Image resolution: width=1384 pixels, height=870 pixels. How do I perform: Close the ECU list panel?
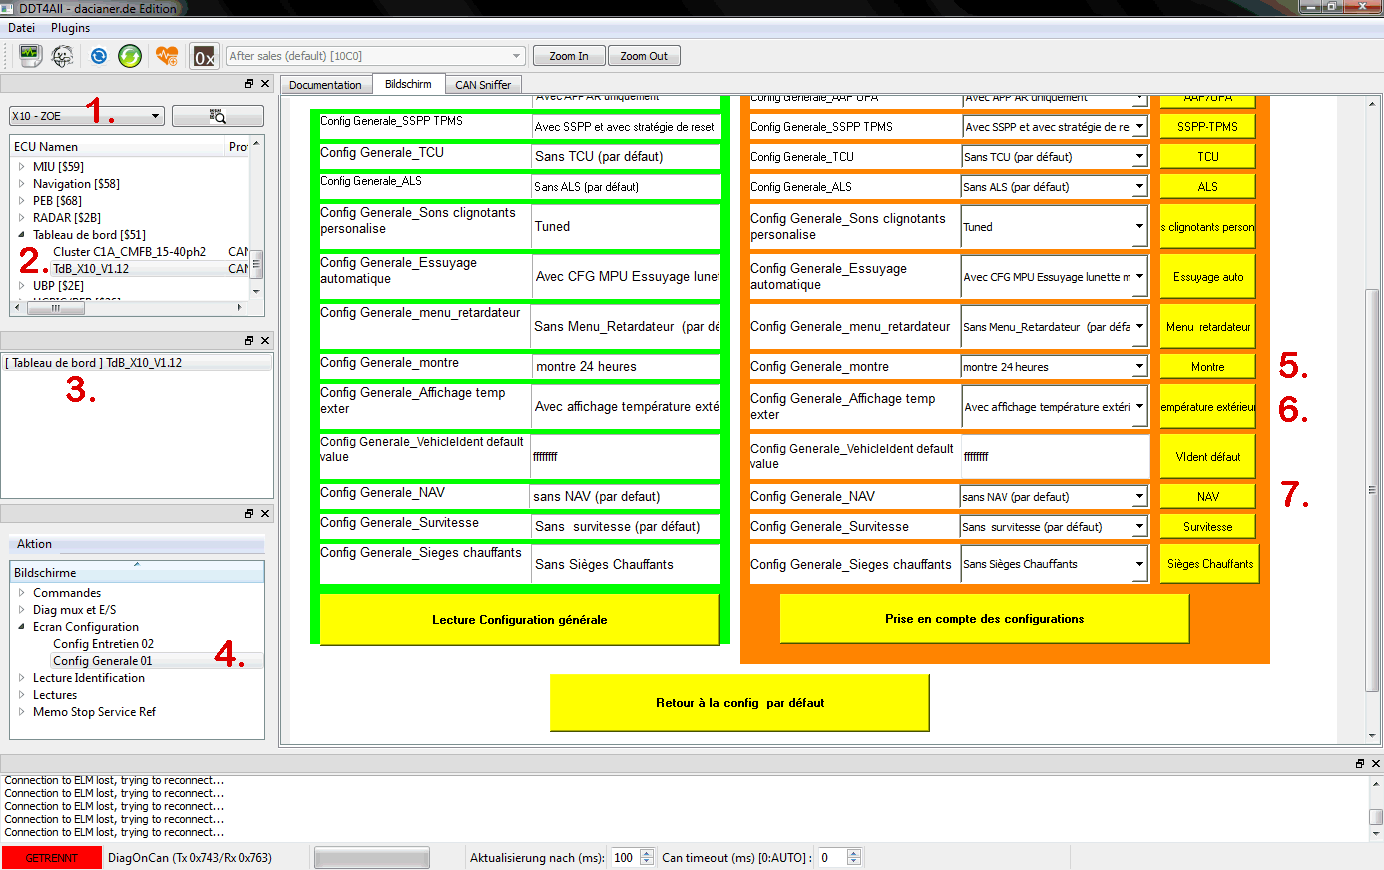pos(265,84)
